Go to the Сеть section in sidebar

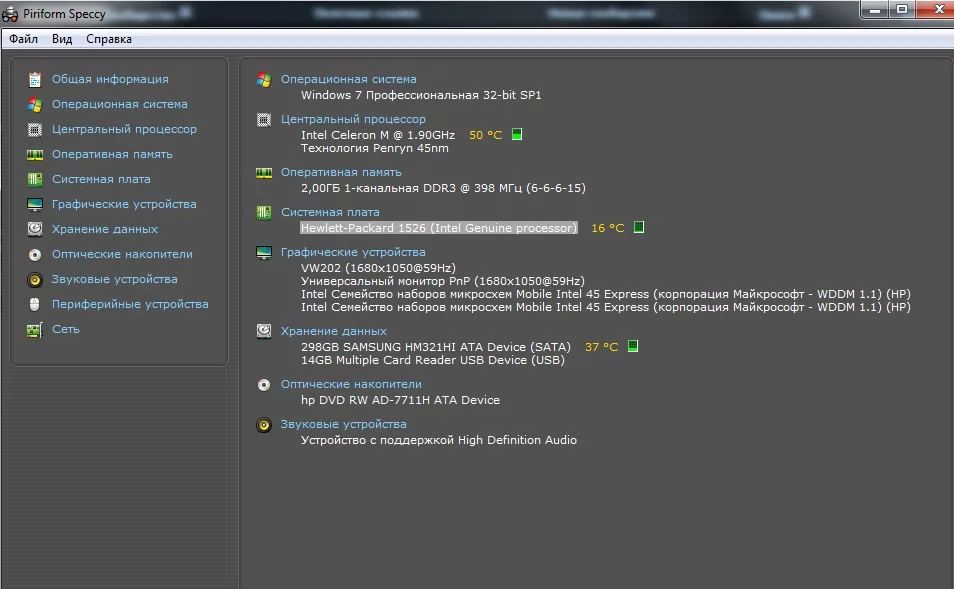[x=66, y=329]
